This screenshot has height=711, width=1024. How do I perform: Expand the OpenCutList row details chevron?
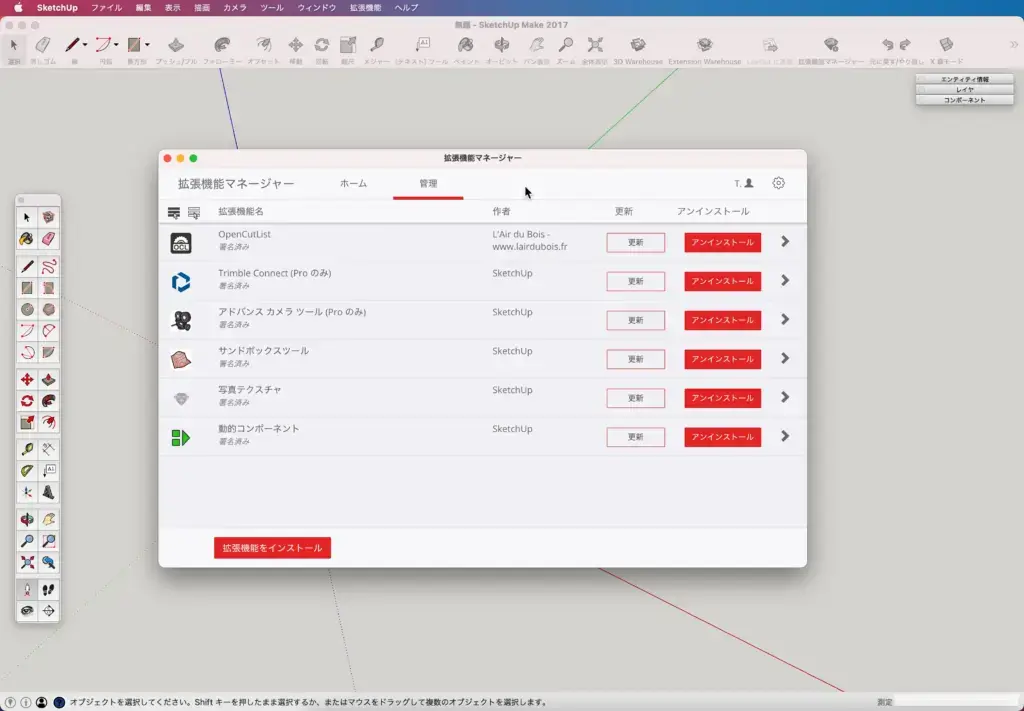pos(785,242)
